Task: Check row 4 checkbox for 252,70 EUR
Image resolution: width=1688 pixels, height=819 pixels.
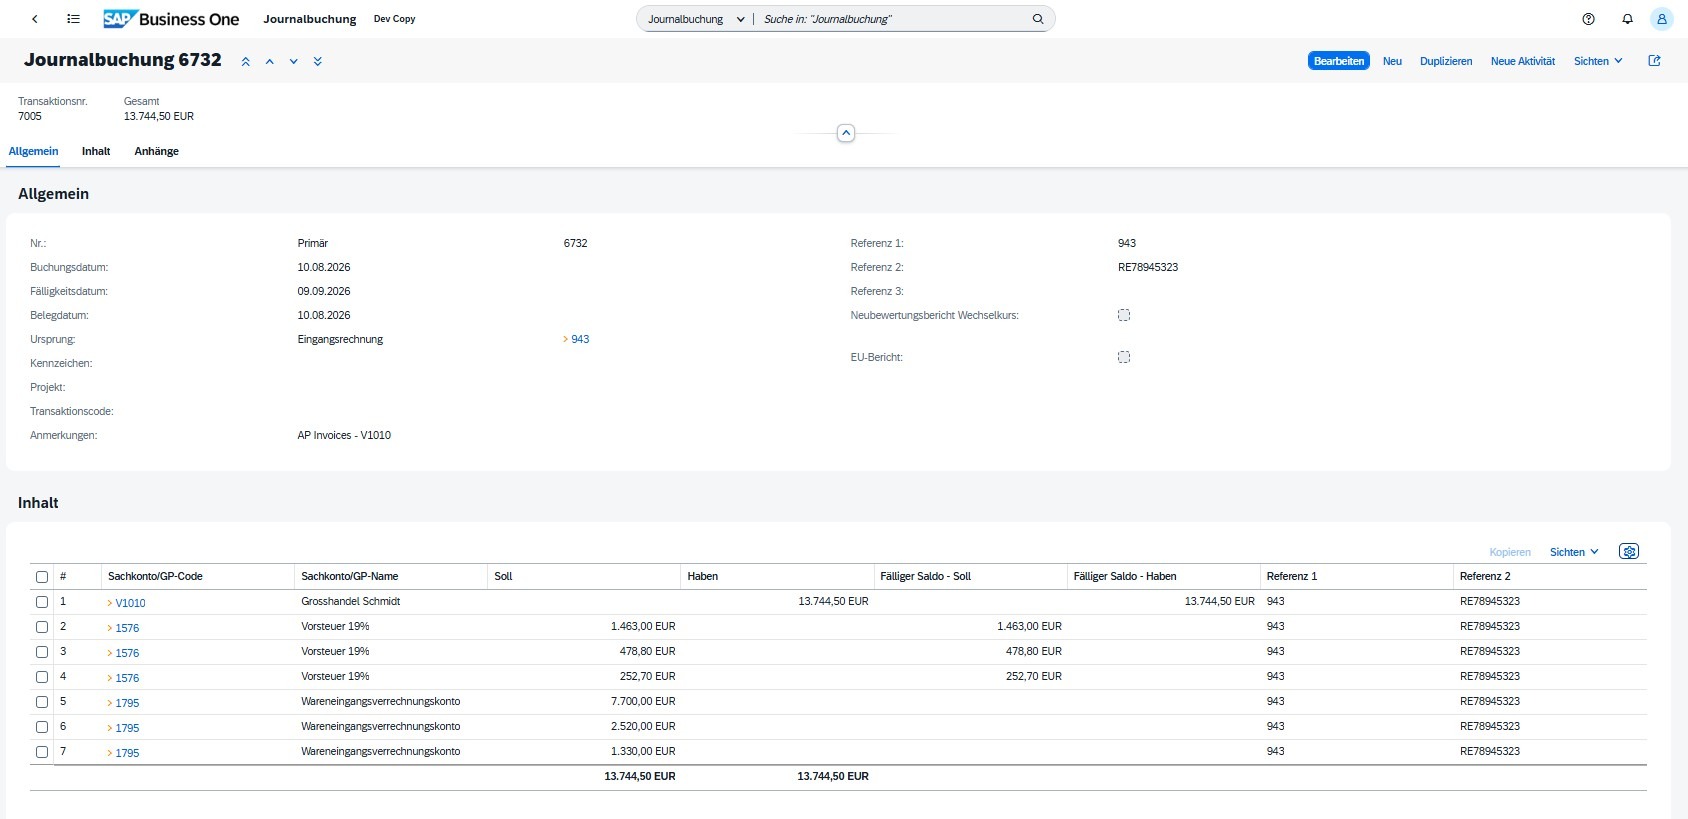Action: (x=42, y=677)
